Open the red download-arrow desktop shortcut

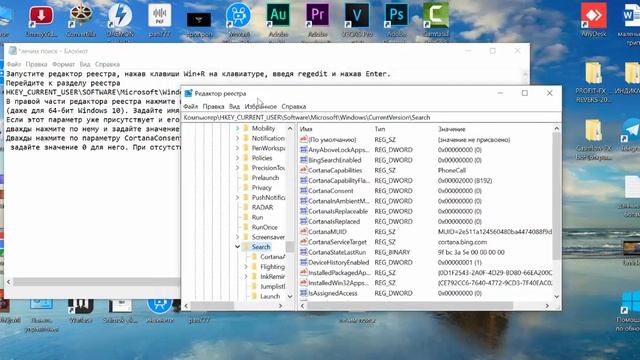coord(41,17)
